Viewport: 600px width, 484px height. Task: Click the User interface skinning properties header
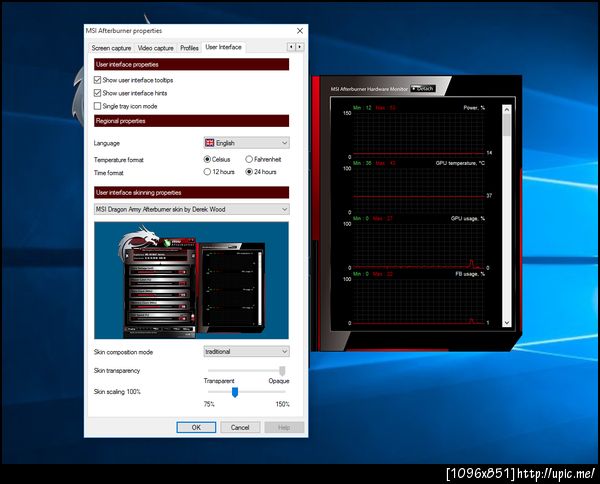coord(191,192)
